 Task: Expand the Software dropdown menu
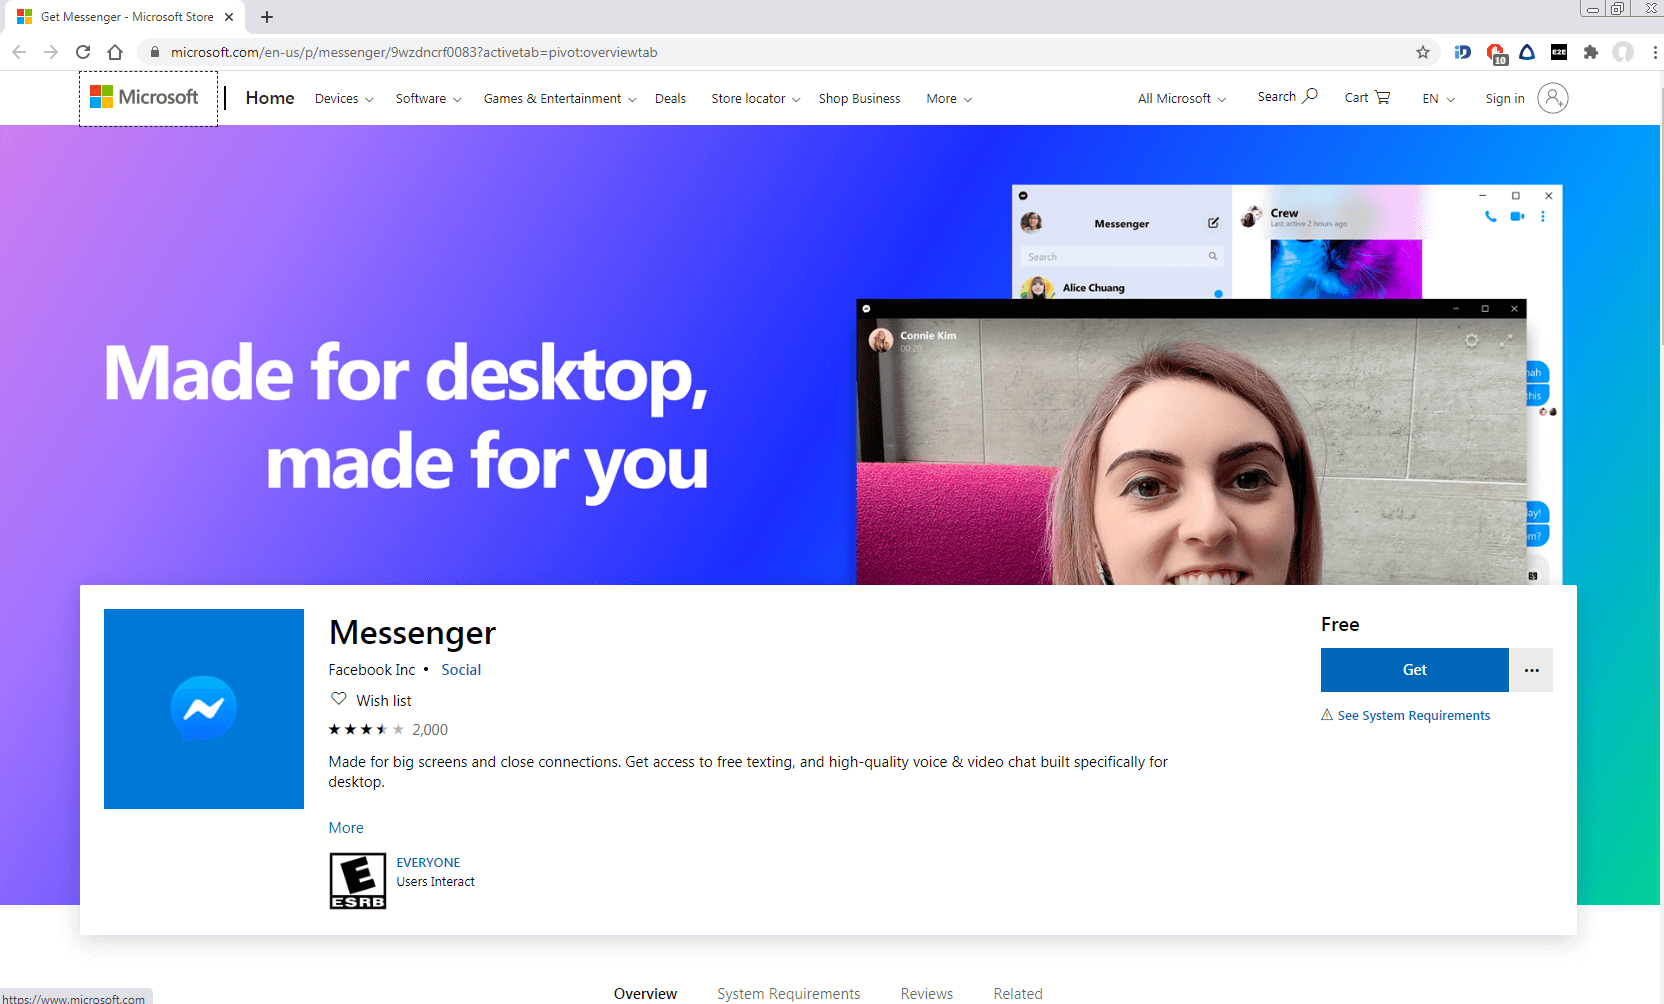click(x=428, y=99)
